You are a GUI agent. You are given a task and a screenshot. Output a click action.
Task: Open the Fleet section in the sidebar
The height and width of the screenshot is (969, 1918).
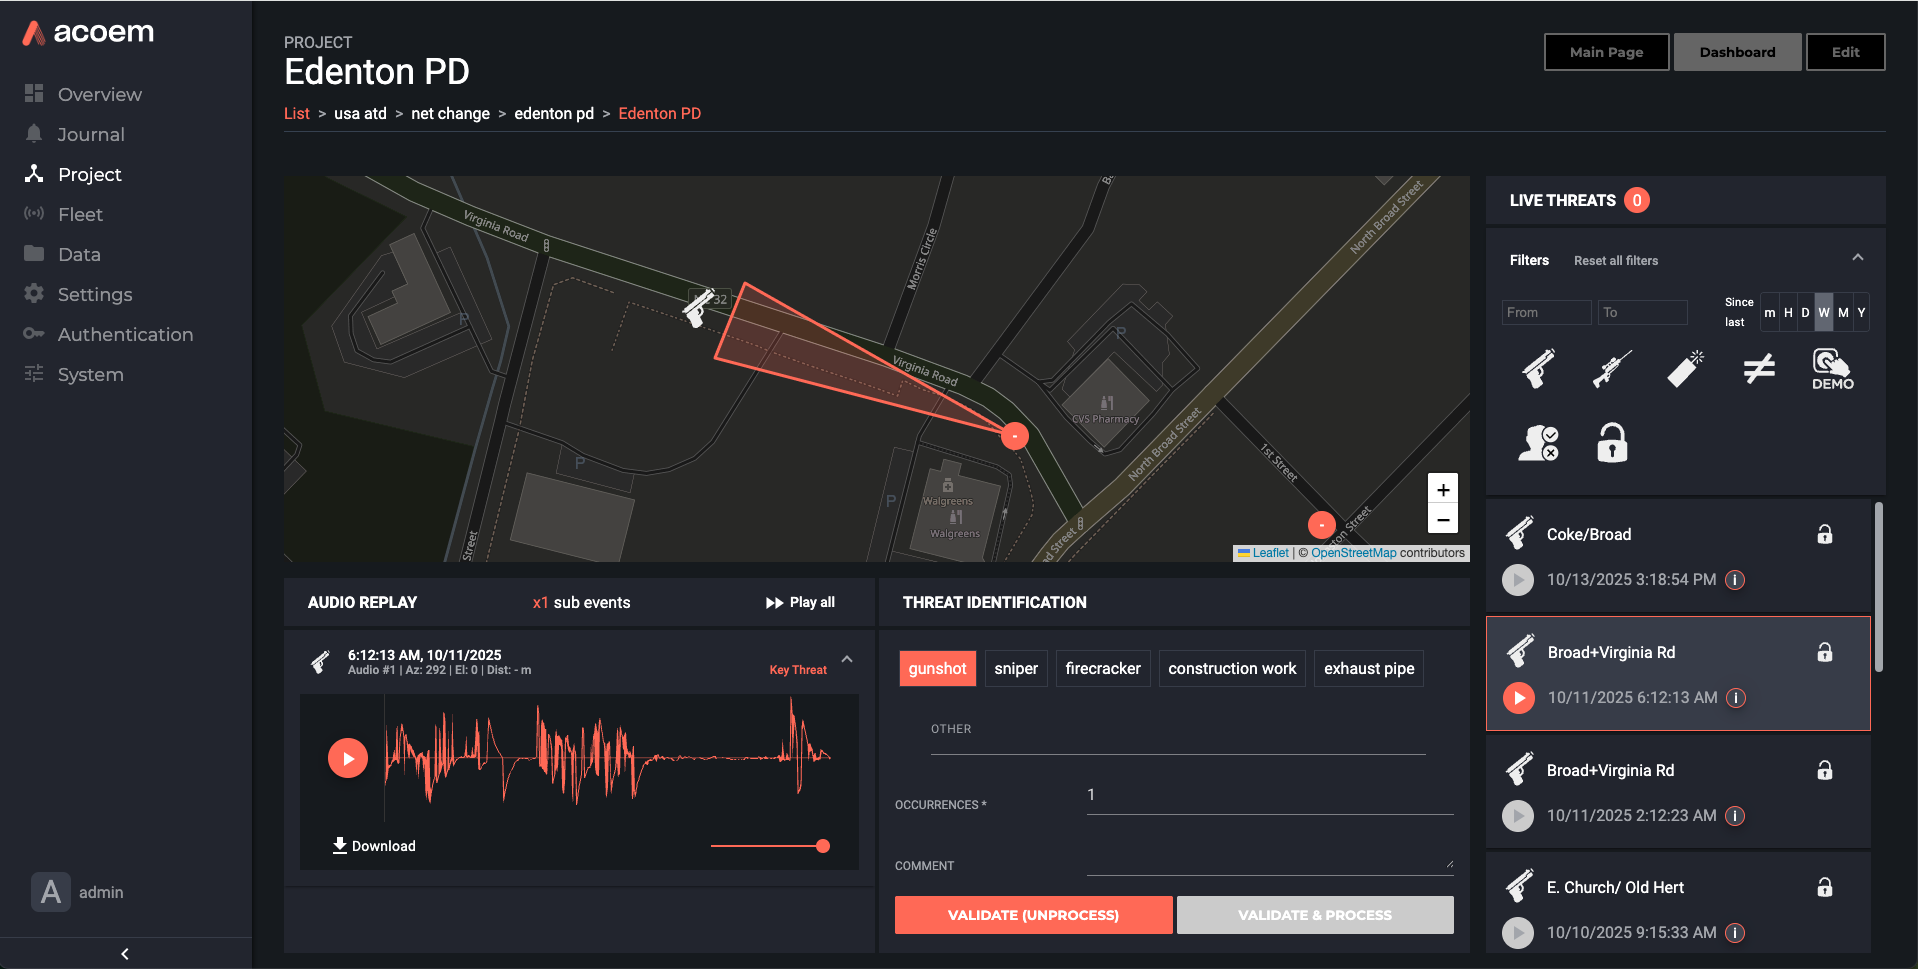(x=80, y=214)
